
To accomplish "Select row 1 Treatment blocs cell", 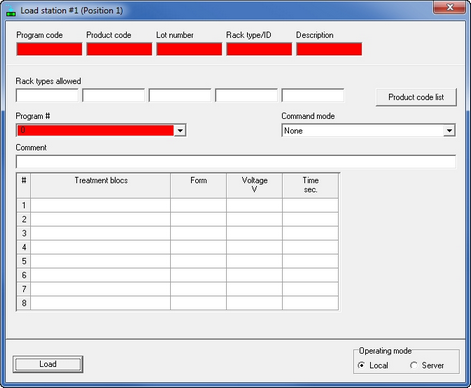I will [x=100, y=205].
